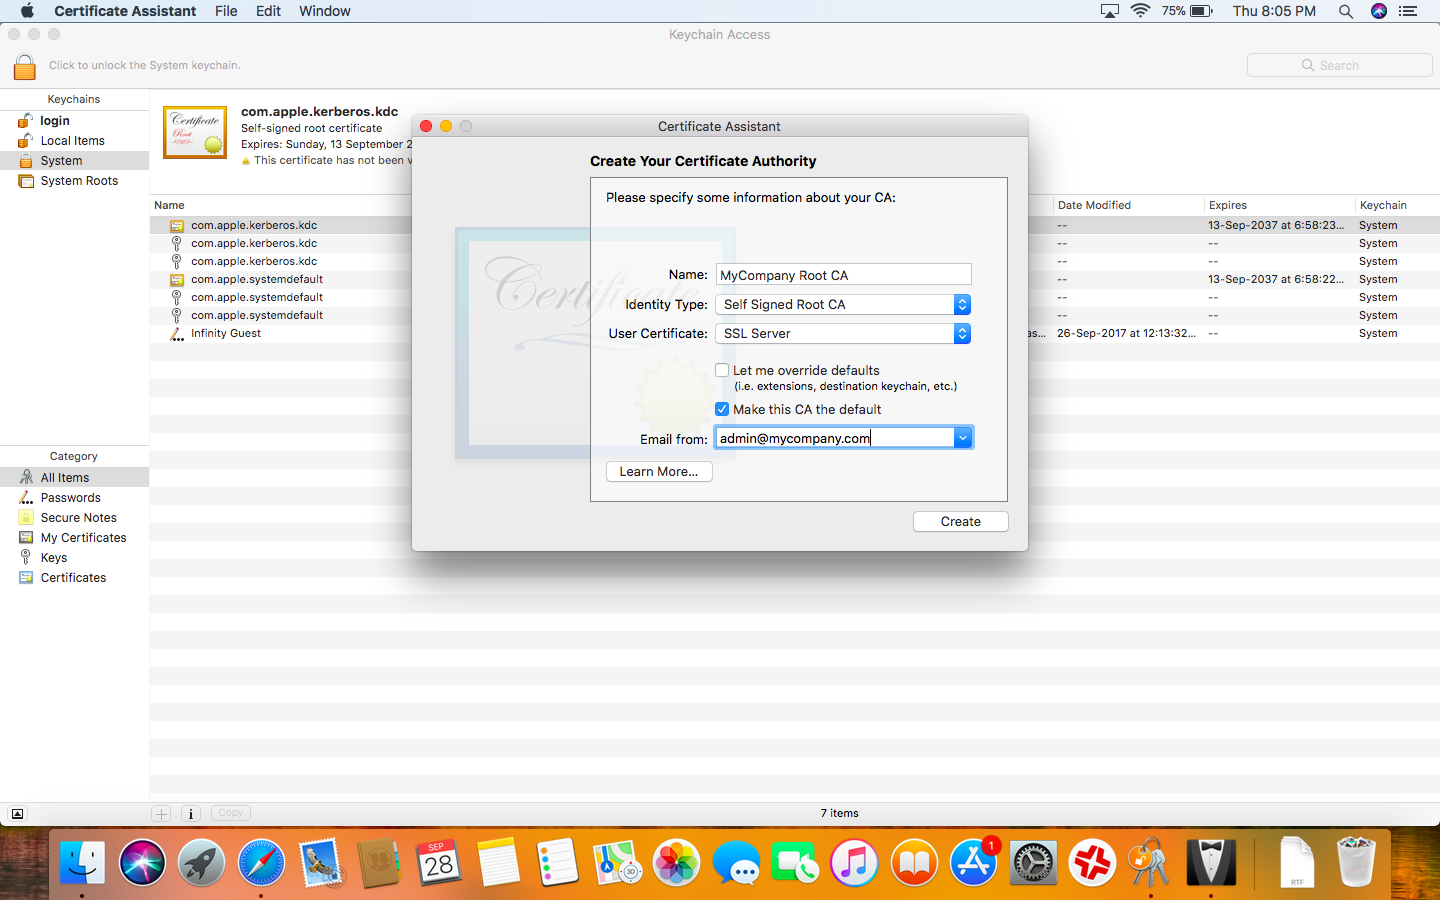Open Spotlight search from the menu bar

tap(1346, 11)
